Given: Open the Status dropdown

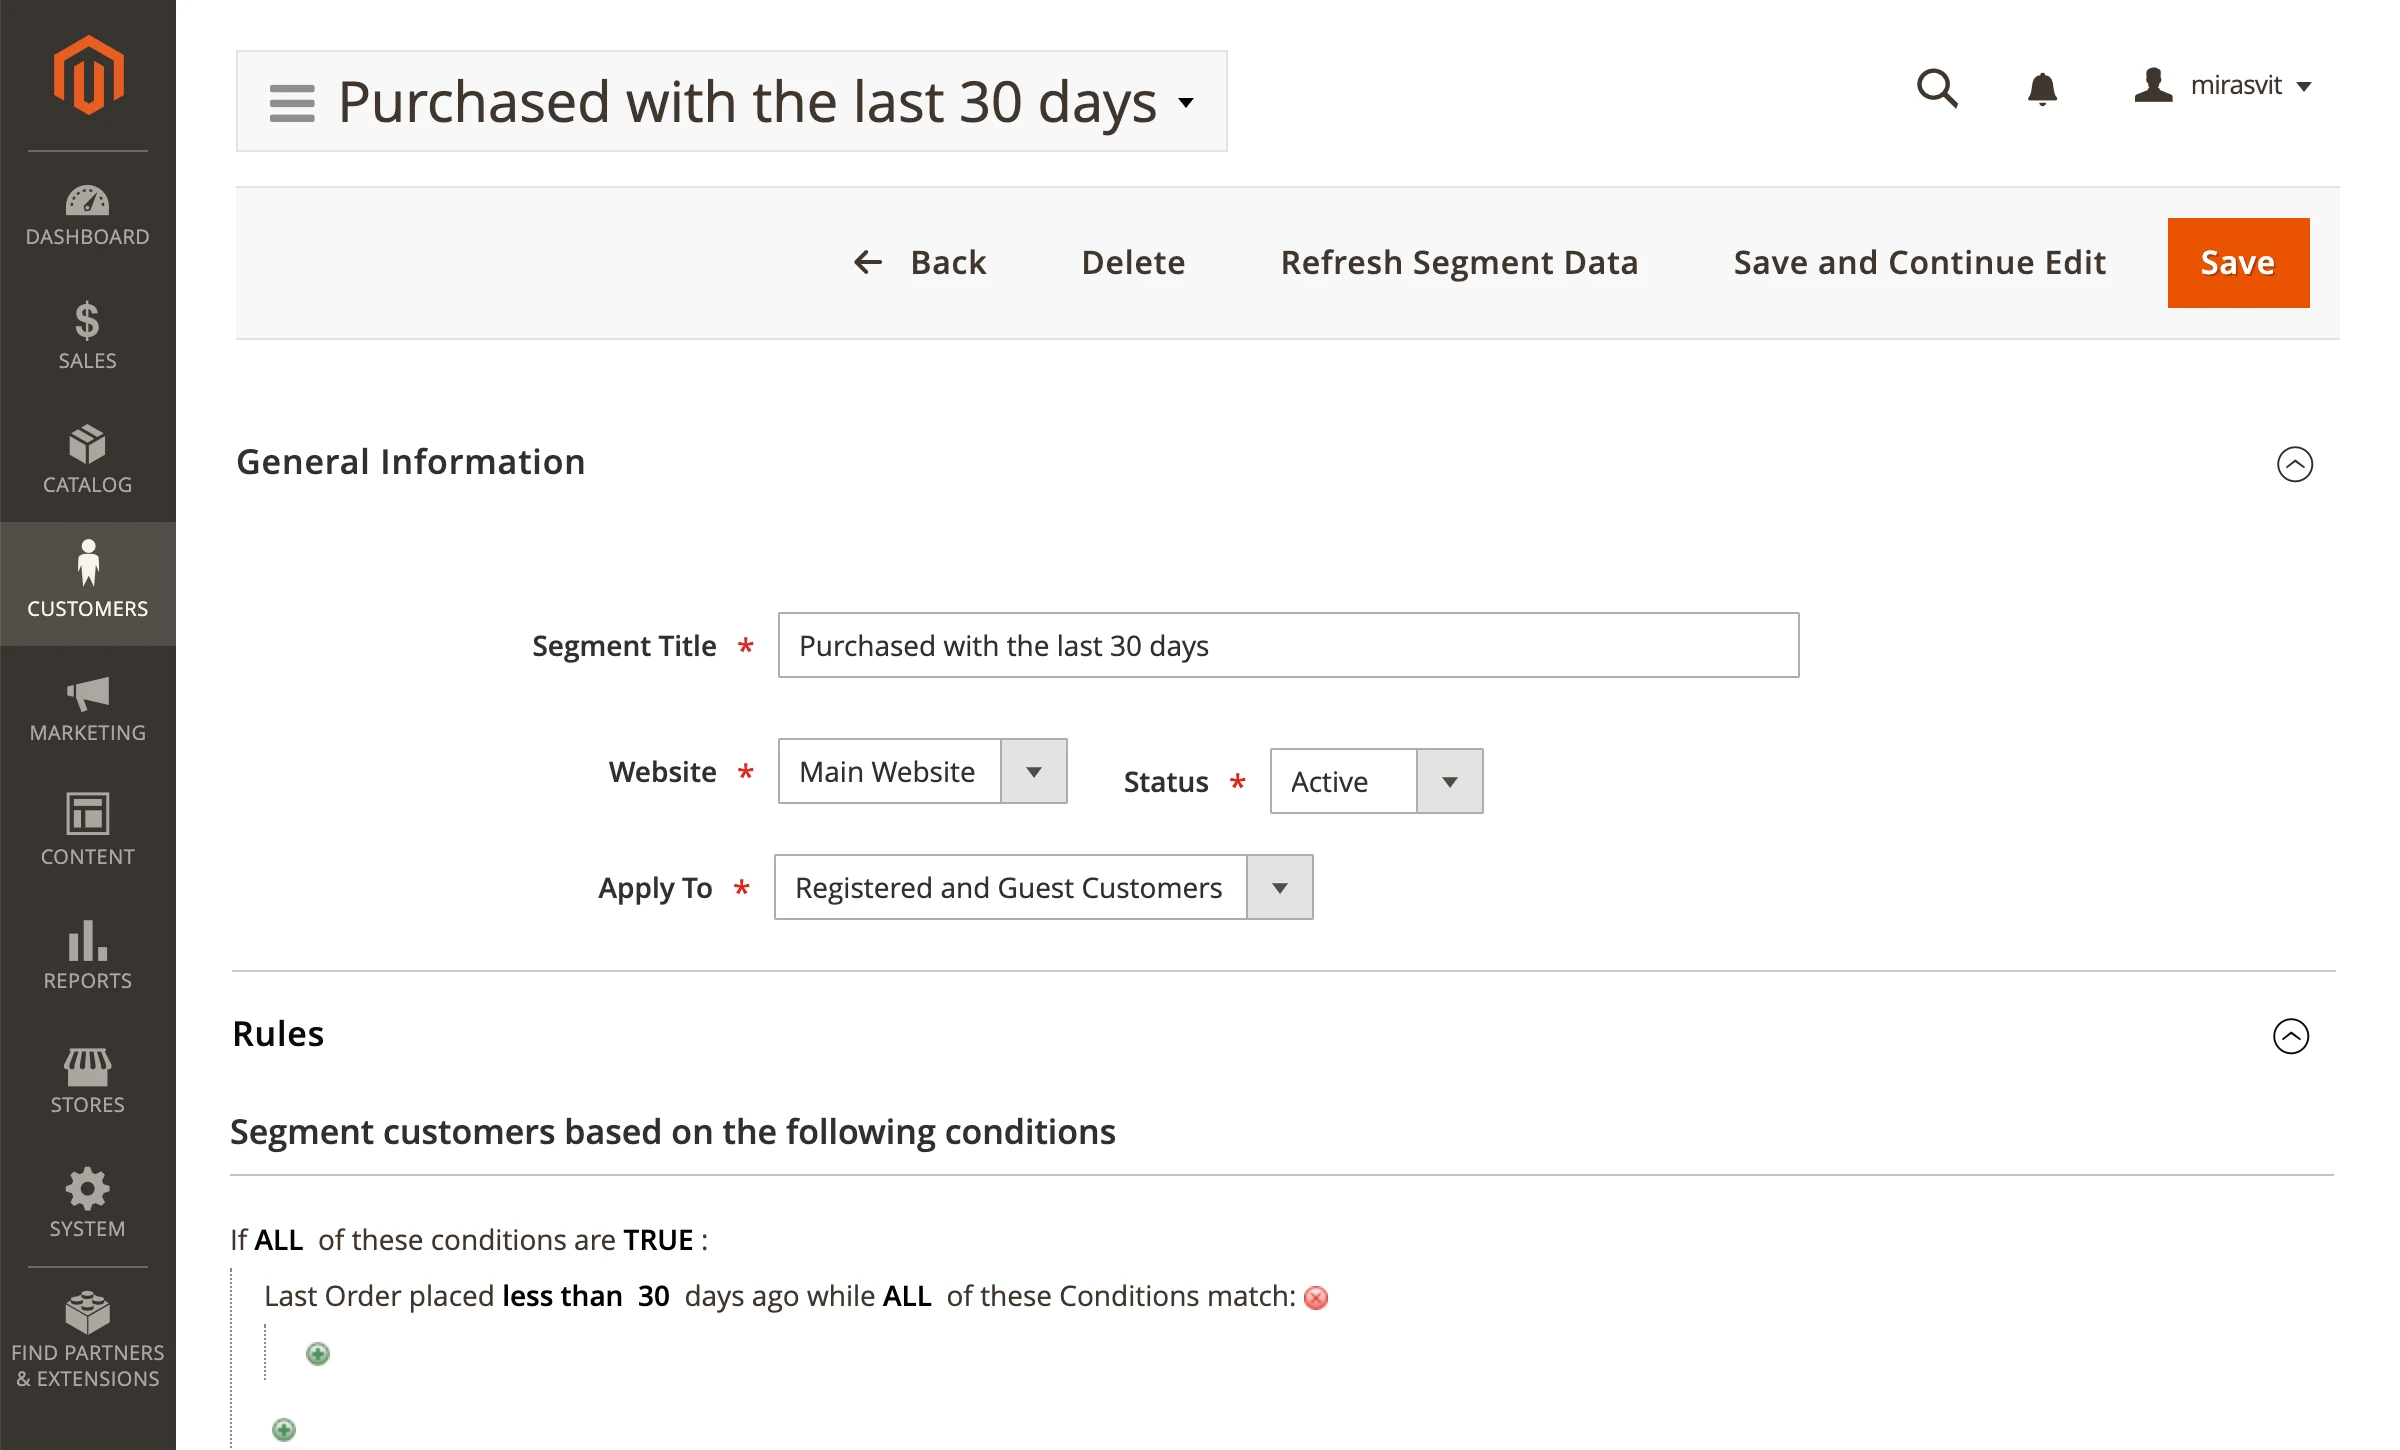Looking at the screenshot, I should coord(1376,781).
